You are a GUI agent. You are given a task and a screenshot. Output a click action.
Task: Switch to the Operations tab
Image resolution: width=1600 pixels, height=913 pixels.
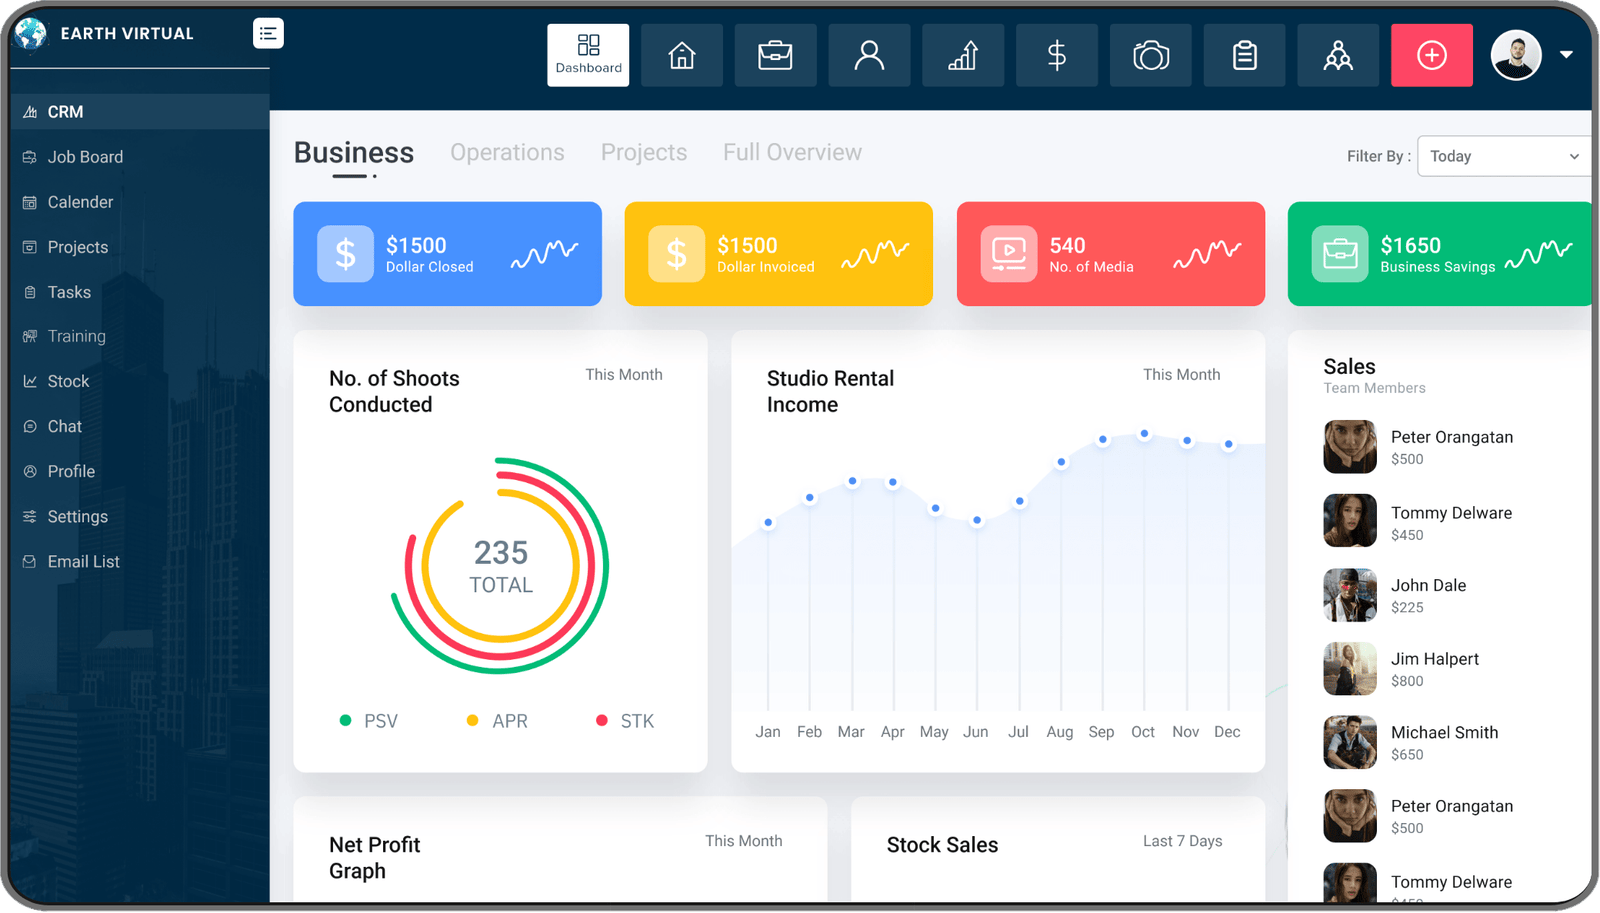(507, 152)
